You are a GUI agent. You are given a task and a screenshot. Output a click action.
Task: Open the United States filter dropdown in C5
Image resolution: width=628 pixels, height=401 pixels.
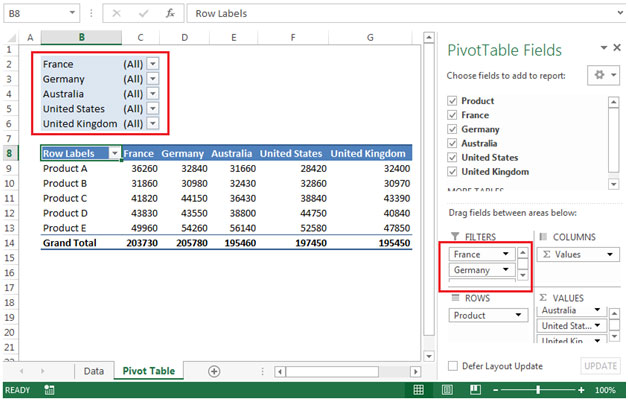tap(153, 108)
